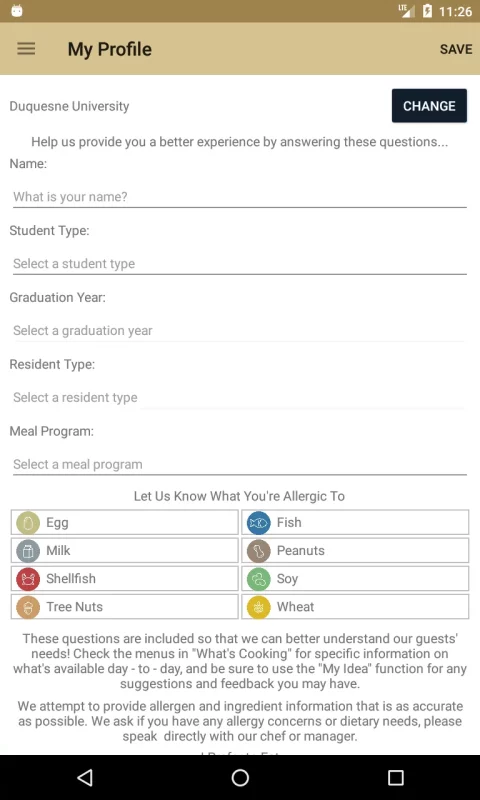The width and height of the screenshot is (480, 800).
Task: Open the Select a student type dropdown
Action: point(240,264)
